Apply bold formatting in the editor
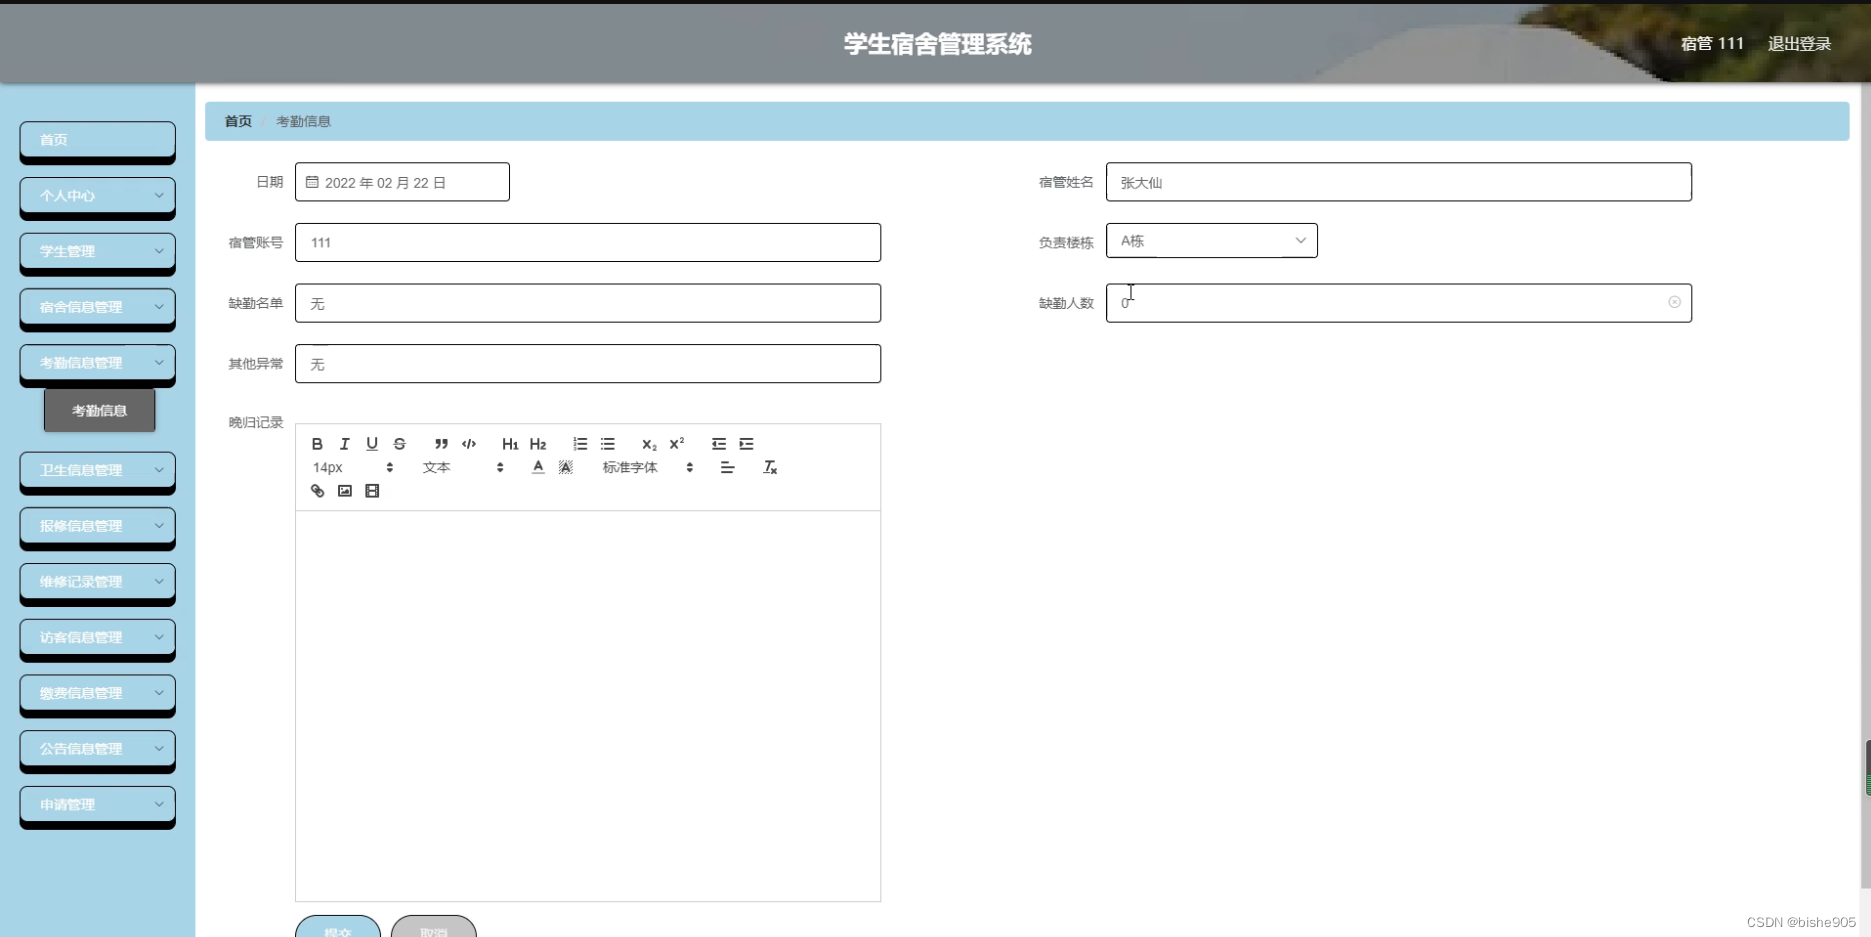Screen dimensions: 1871x937 317,444
